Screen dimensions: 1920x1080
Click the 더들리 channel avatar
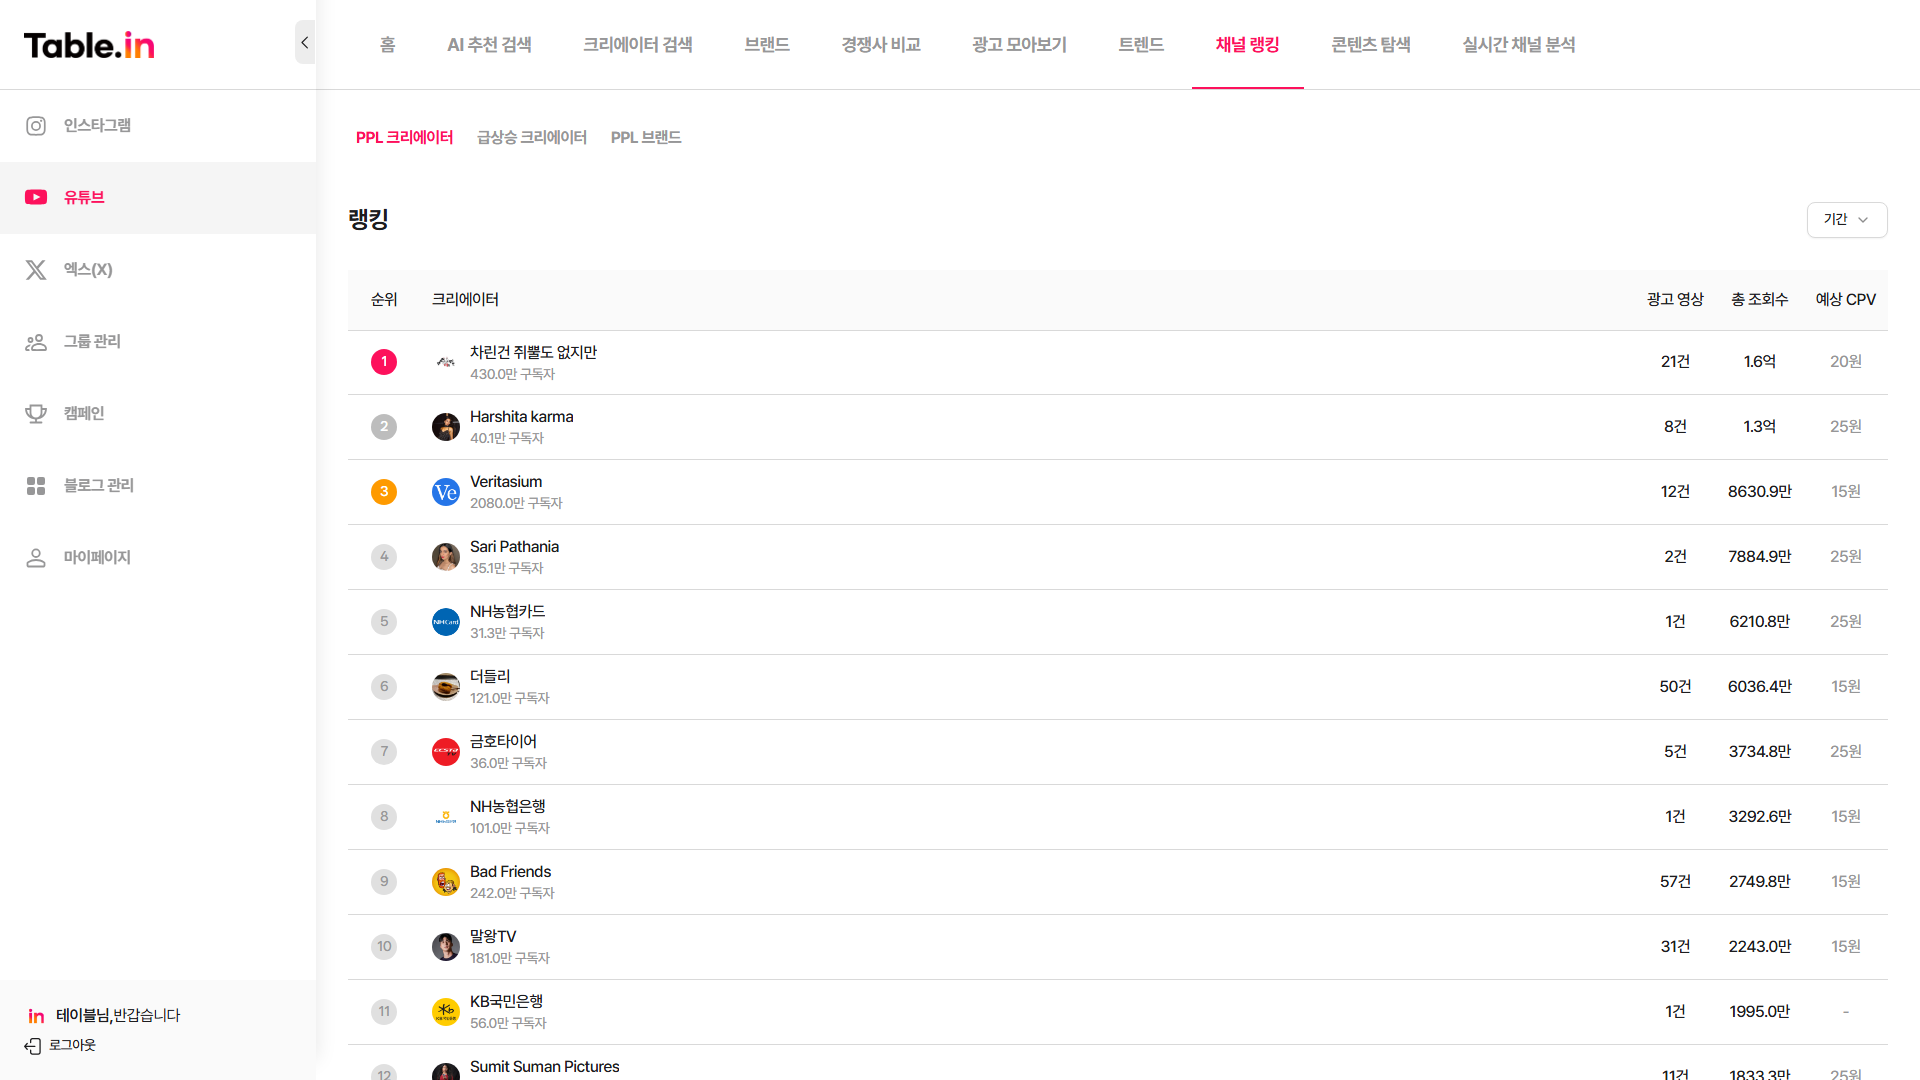[446, 687]
